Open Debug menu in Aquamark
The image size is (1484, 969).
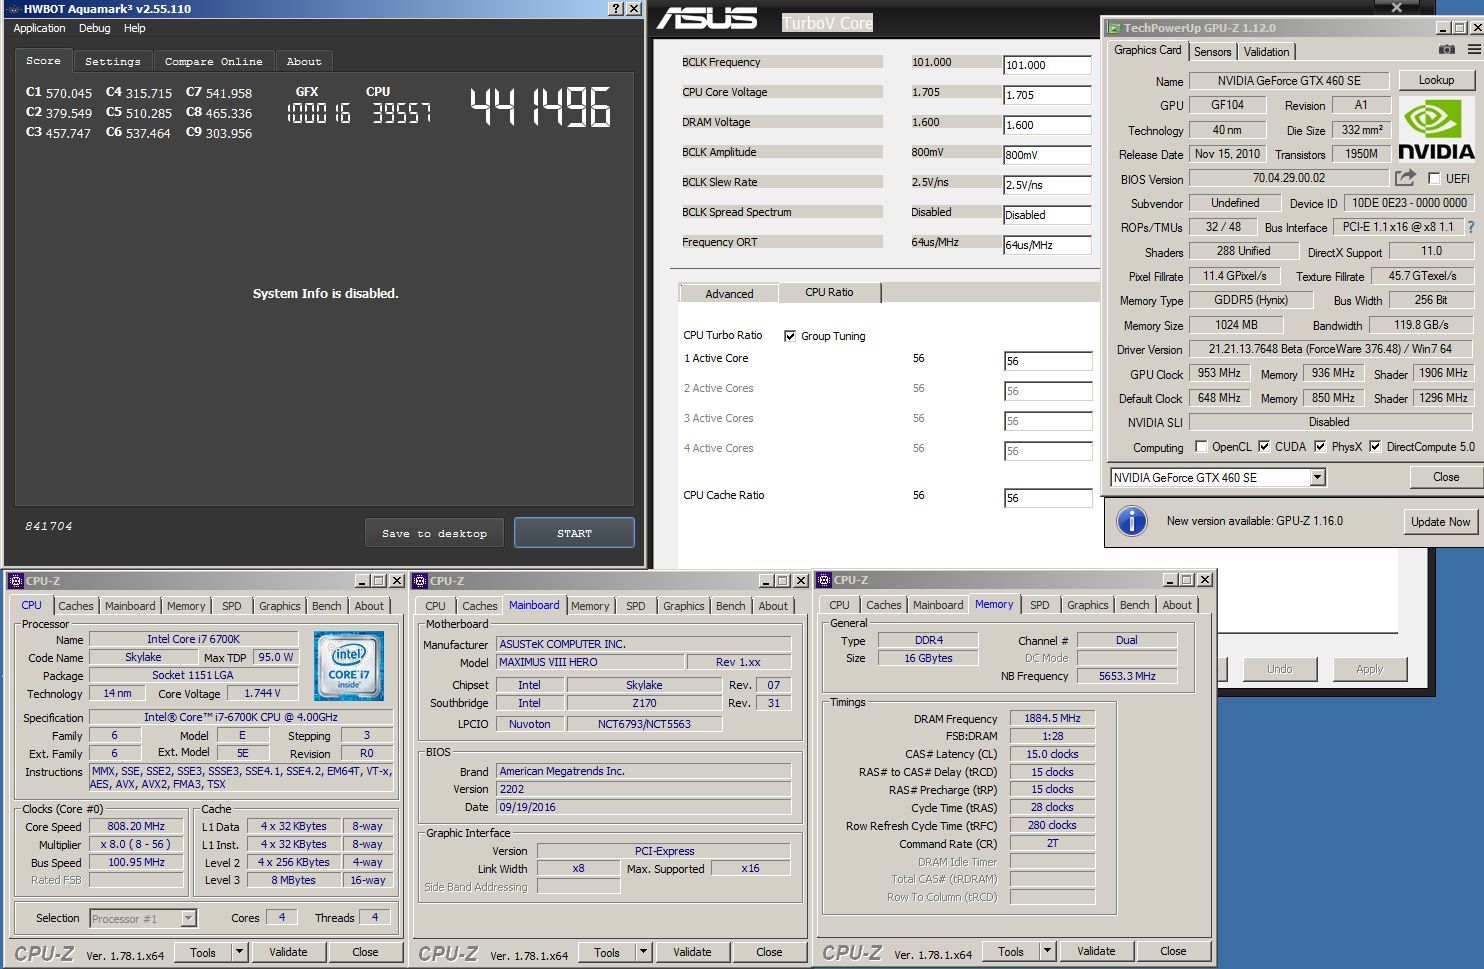pyautogui.click(x=95, y=29)
